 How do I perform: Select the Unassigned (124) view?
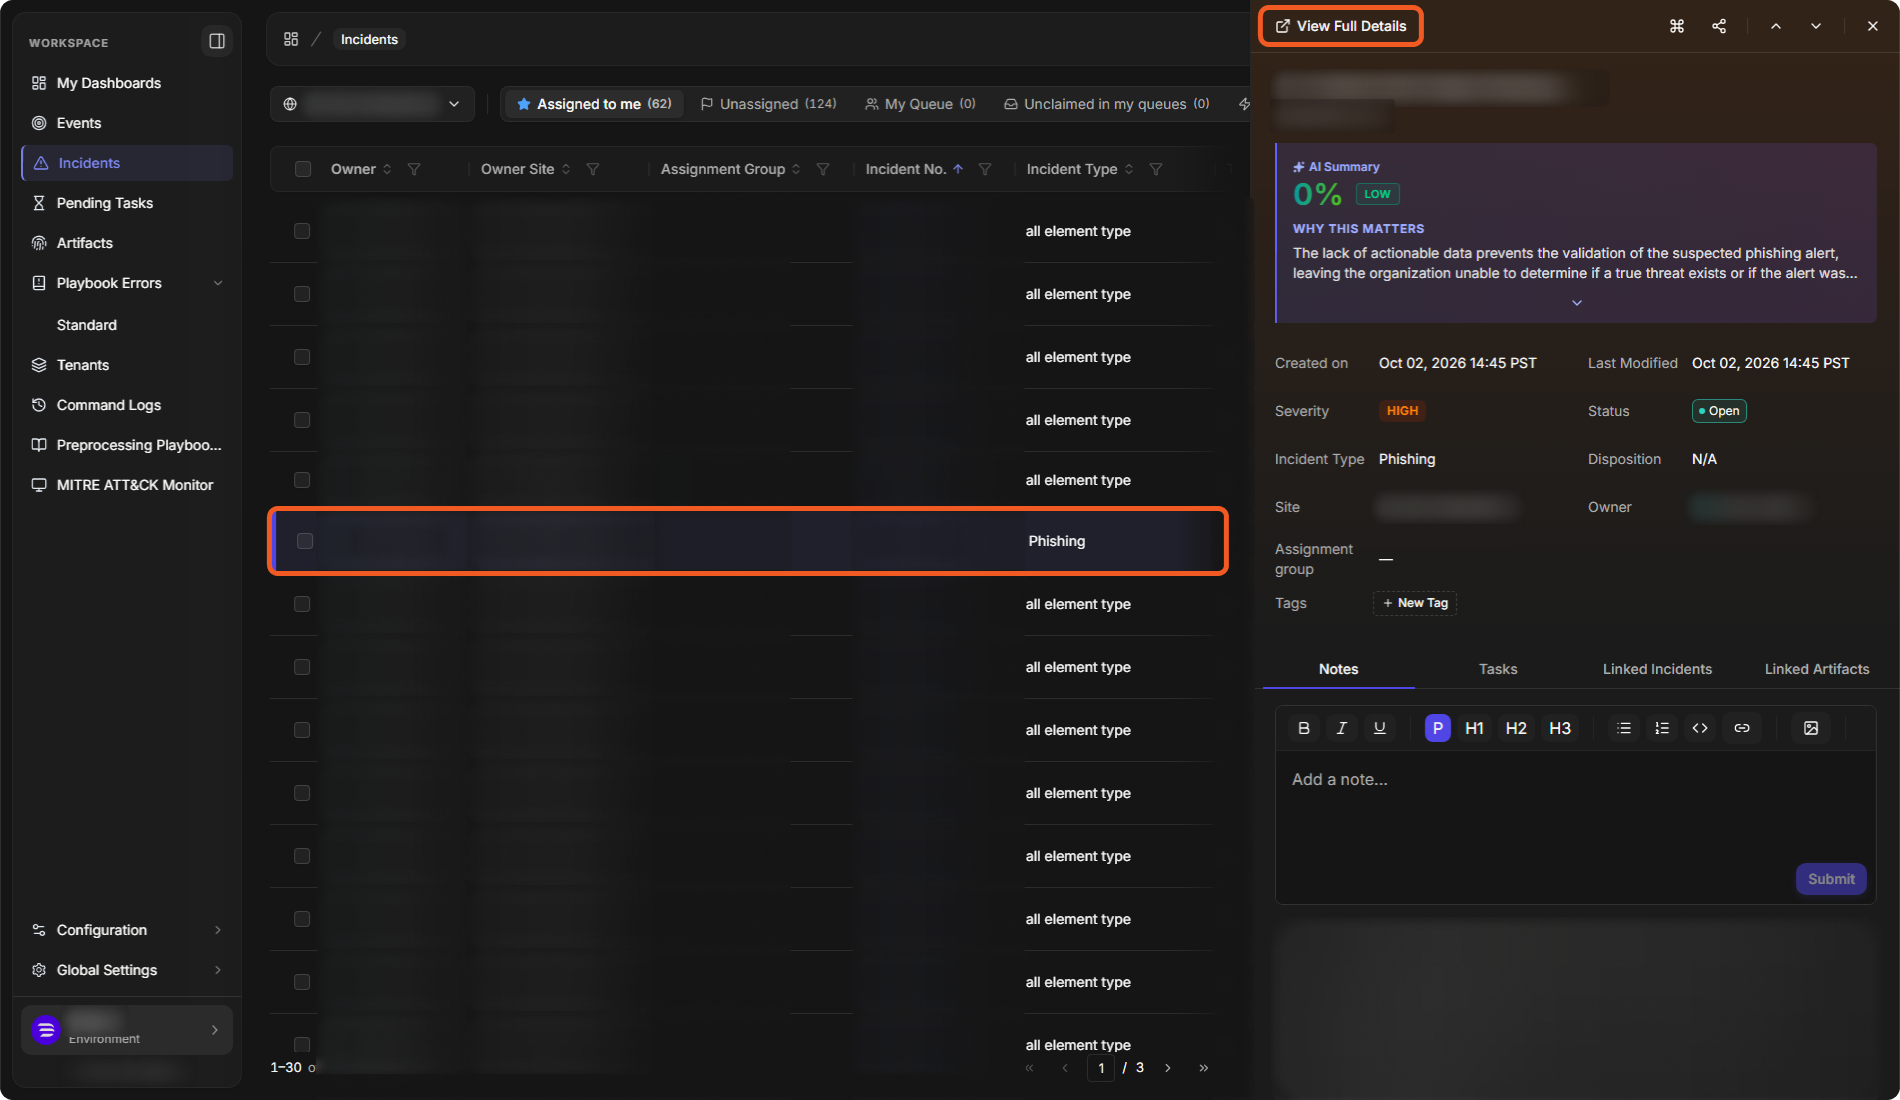(x=768, y=104)
